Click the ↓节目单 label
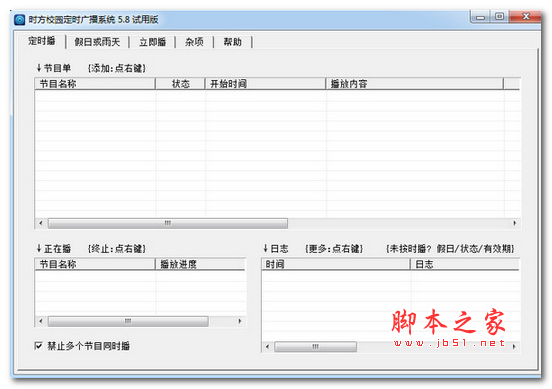The width and height of the screenshot is (552, 389). [54, 68]
